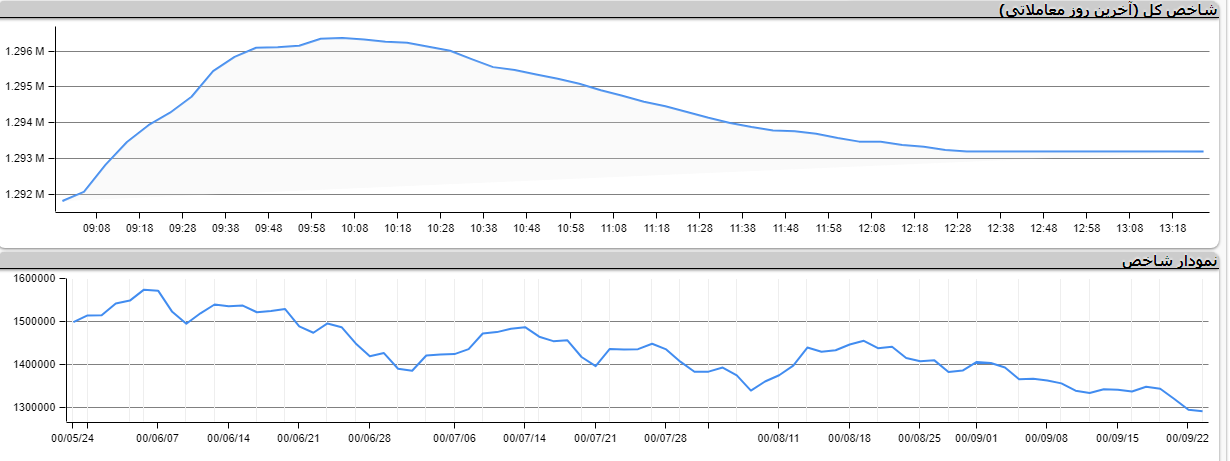Select the 1.294 M value label

coord(25,123)
